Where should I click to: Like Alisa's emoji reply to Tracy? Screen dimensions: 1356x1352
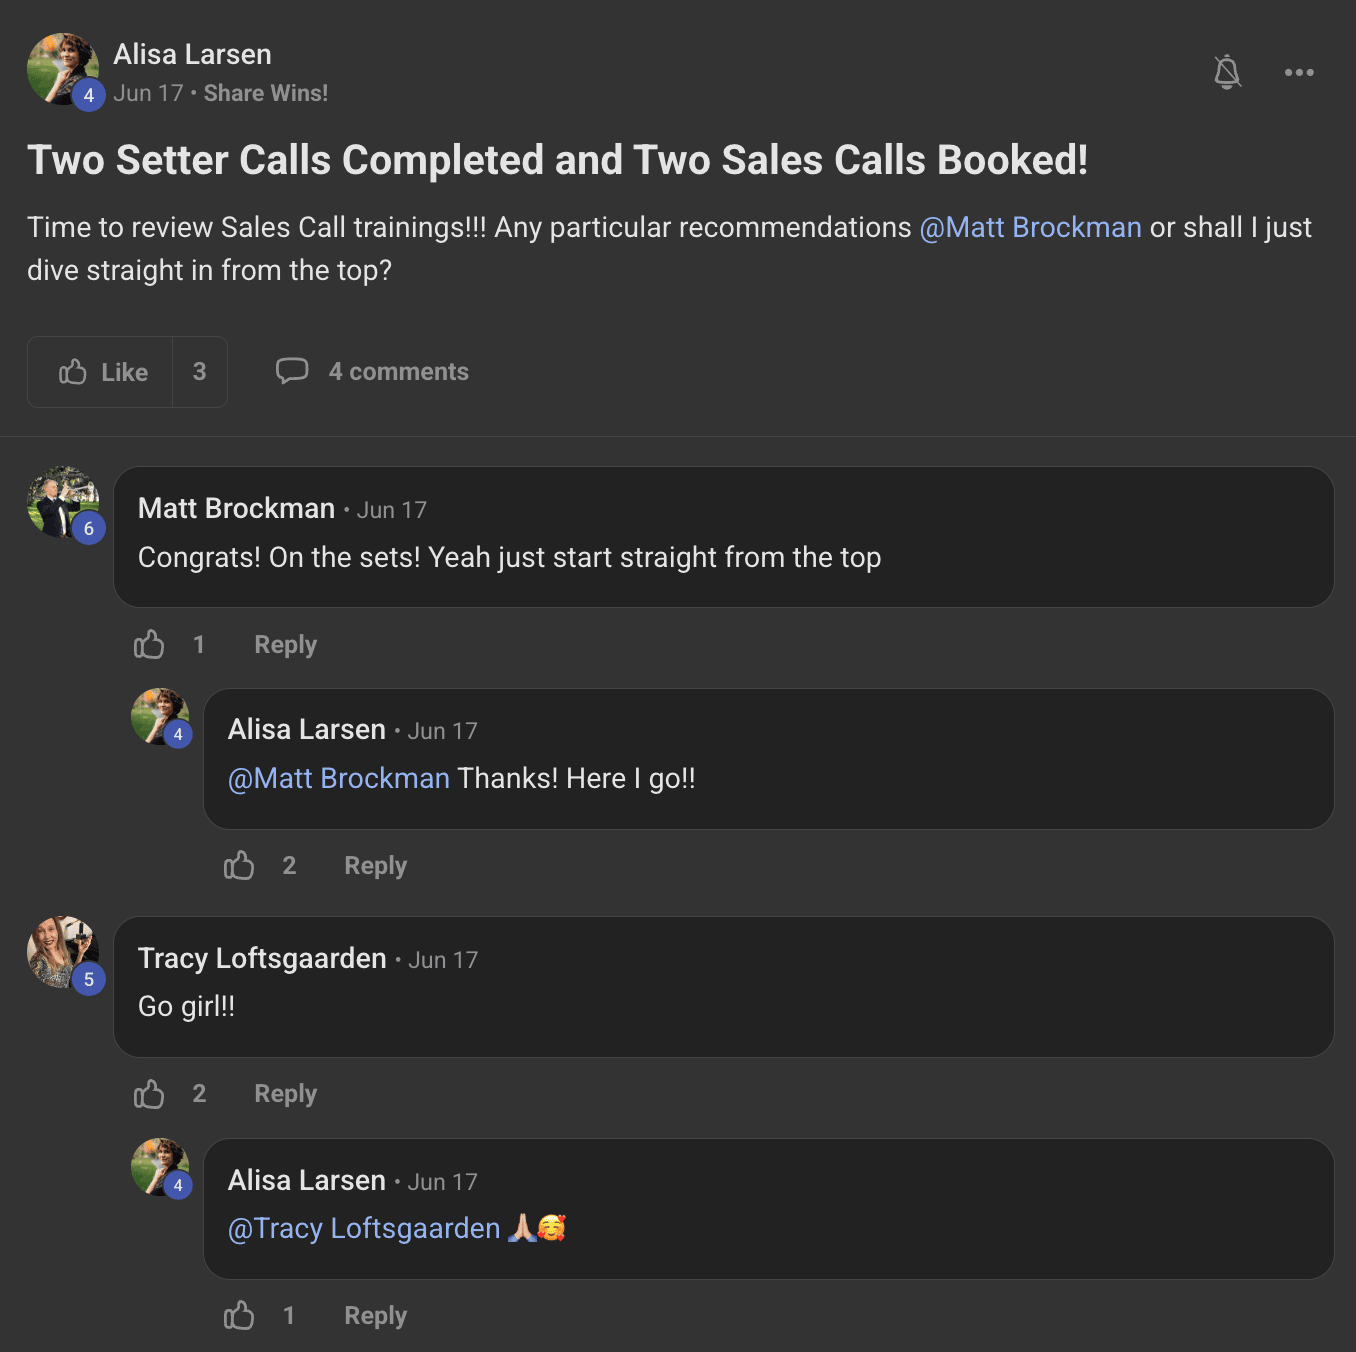[239, 1315]
